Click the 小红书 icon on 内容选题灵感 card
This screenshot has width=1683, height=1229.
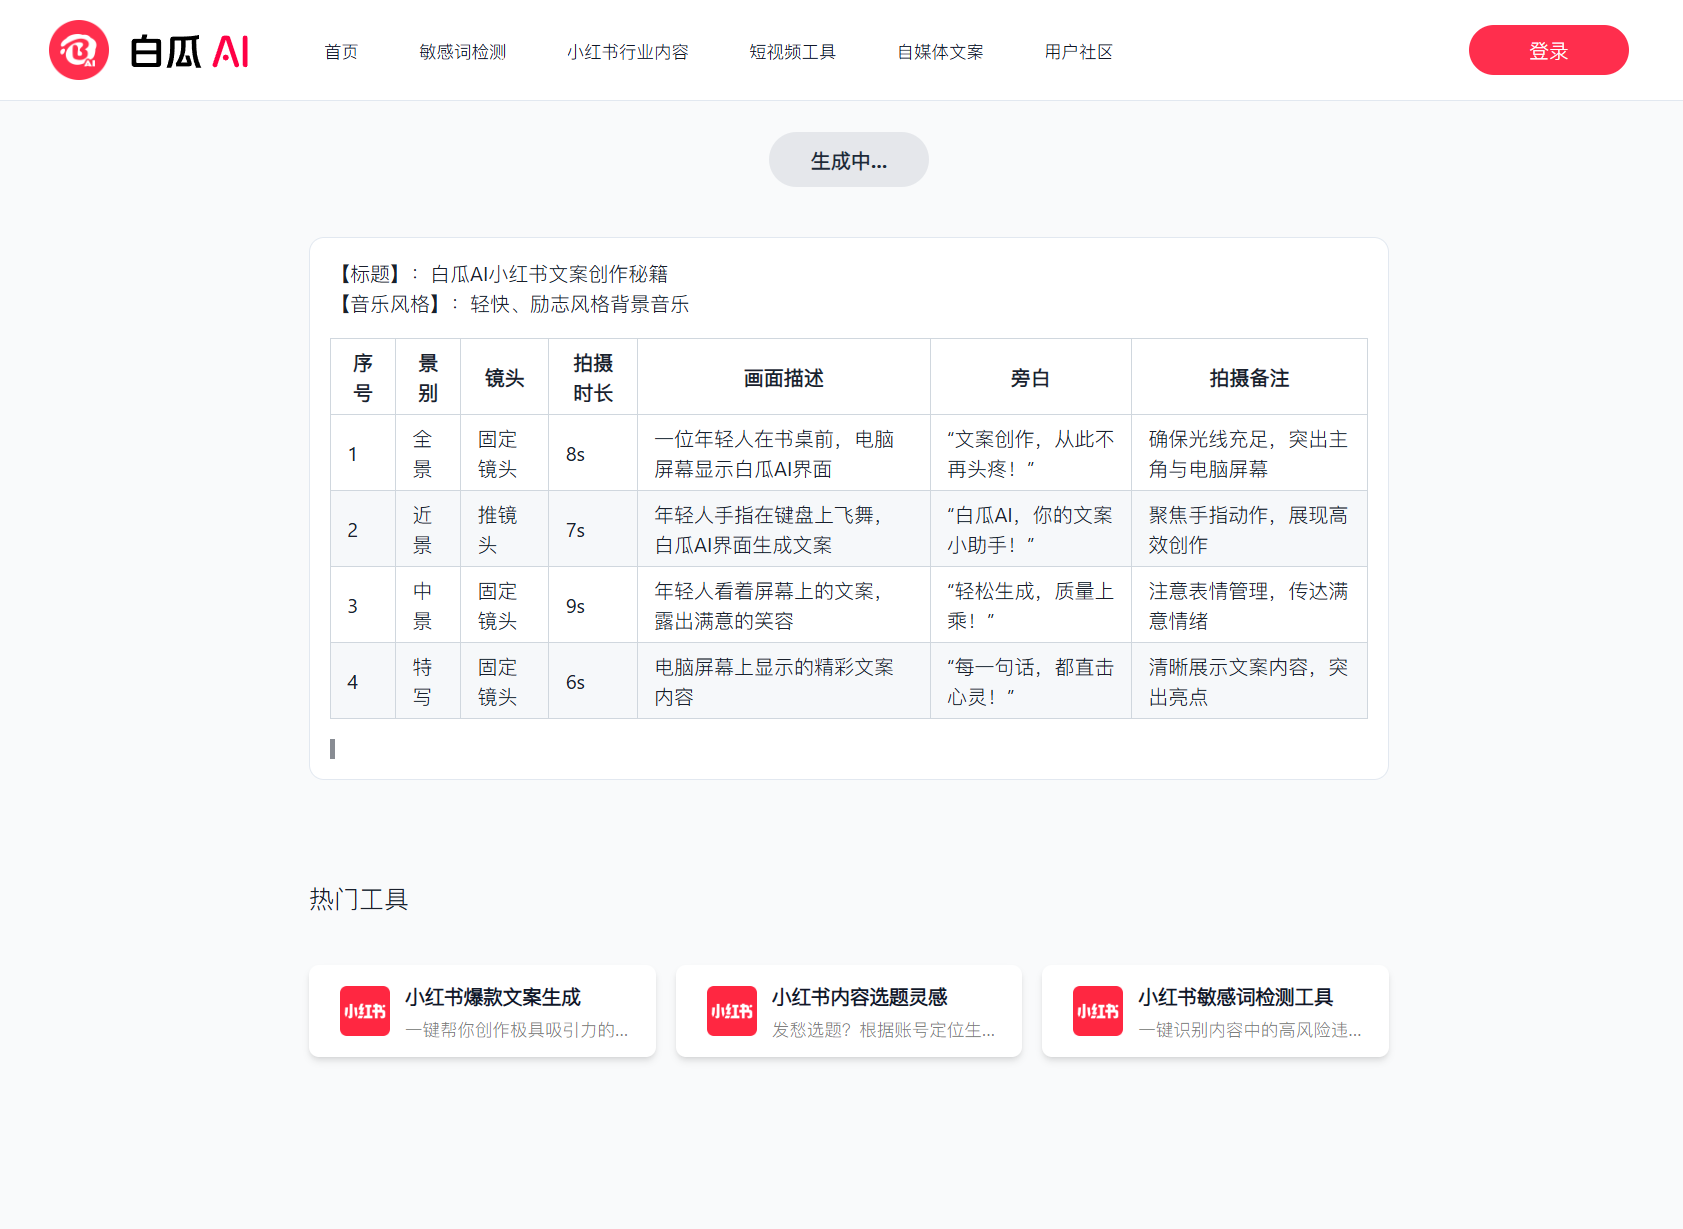tap(732, 1011)
